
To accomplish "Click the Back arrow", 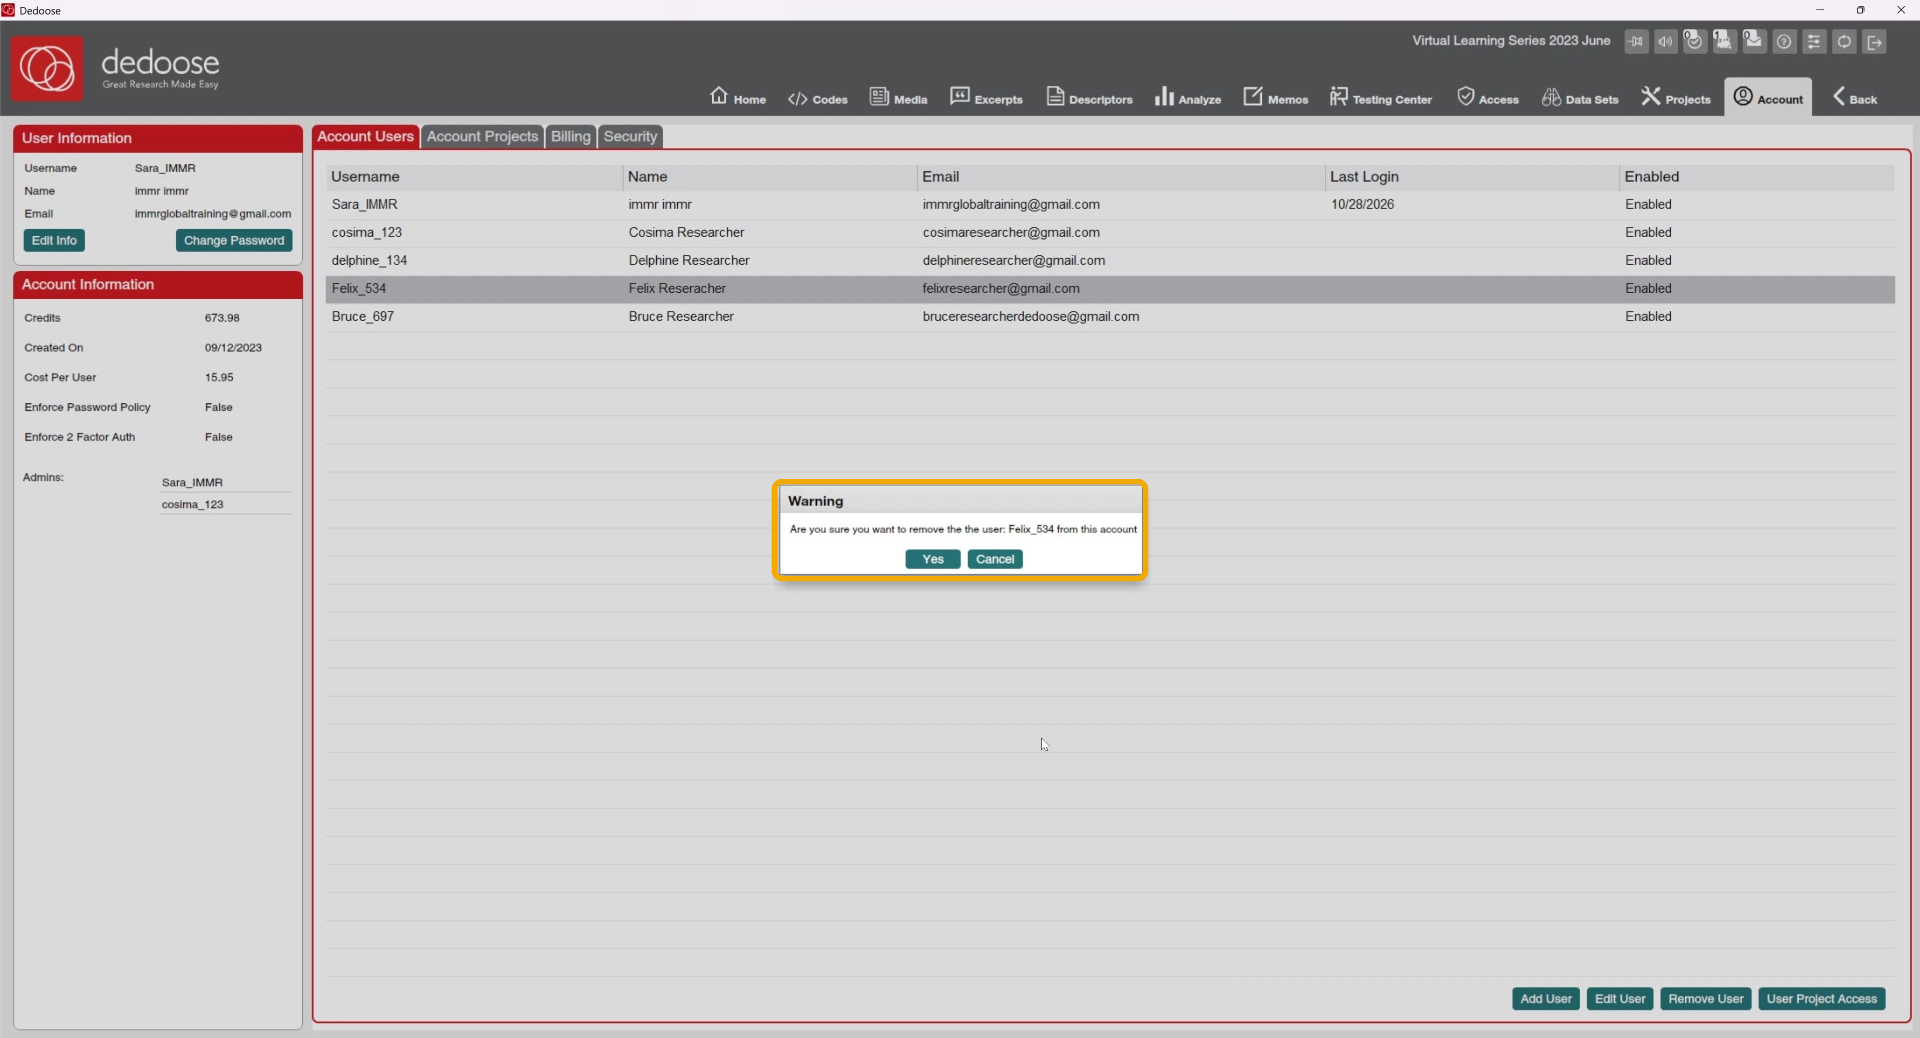I will (x=1854, y=97).
